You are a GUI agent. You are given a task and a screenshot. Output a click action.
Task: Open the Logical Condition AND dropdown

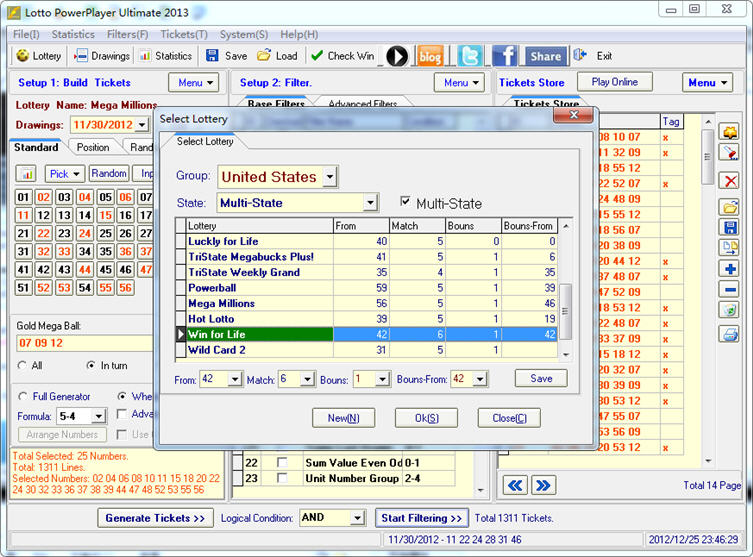pyautogui.click(x=357, y=518)
